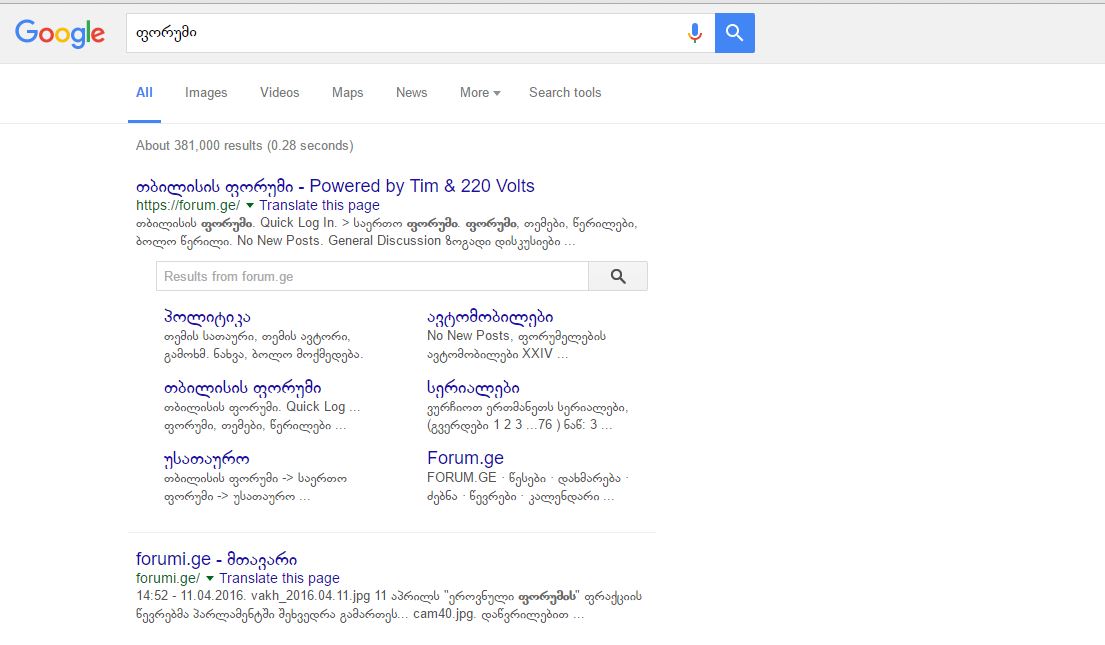Click the https://forum.ge/ green URL
This screenshot has width=1105, height=645.
click(188, 205)
